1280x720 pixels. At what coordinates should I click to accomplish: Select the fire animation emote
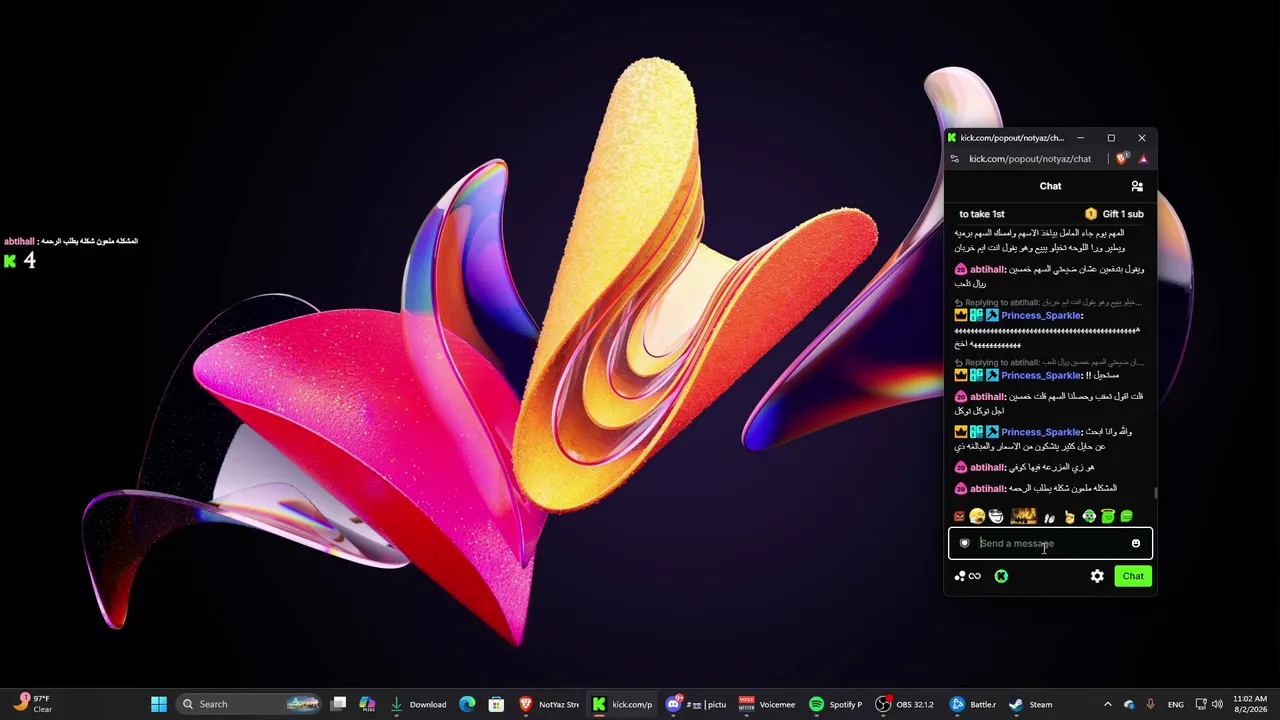(x=1023, y=517)
